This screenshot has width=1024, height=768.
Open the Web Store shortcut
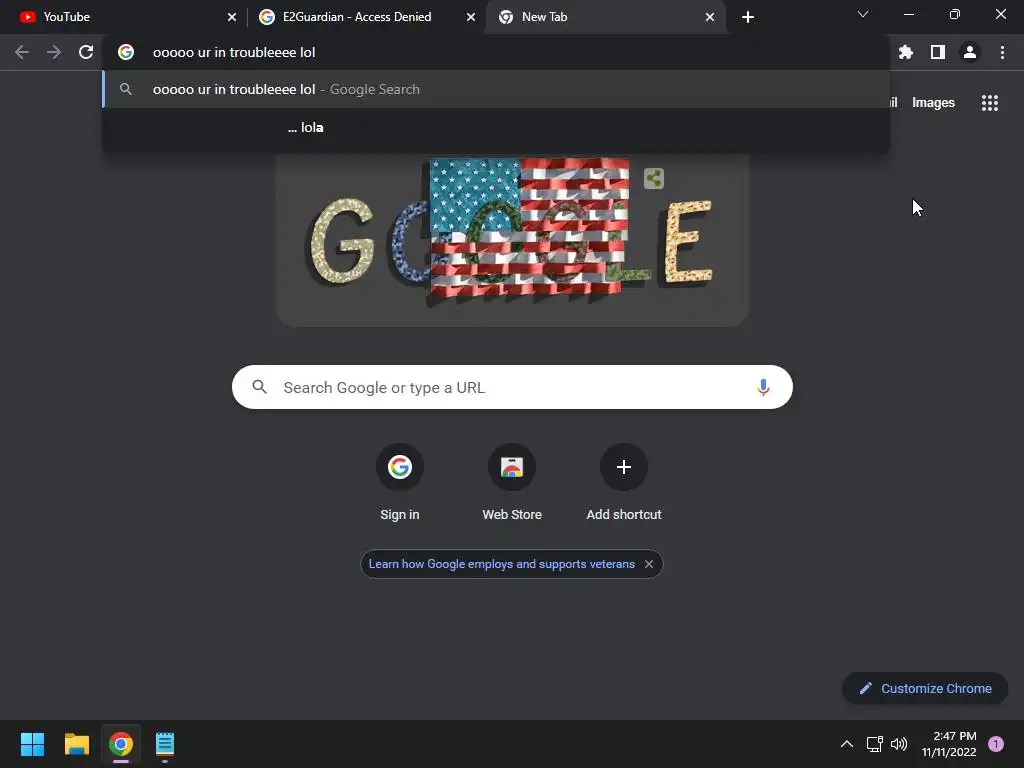pos(512,483)
